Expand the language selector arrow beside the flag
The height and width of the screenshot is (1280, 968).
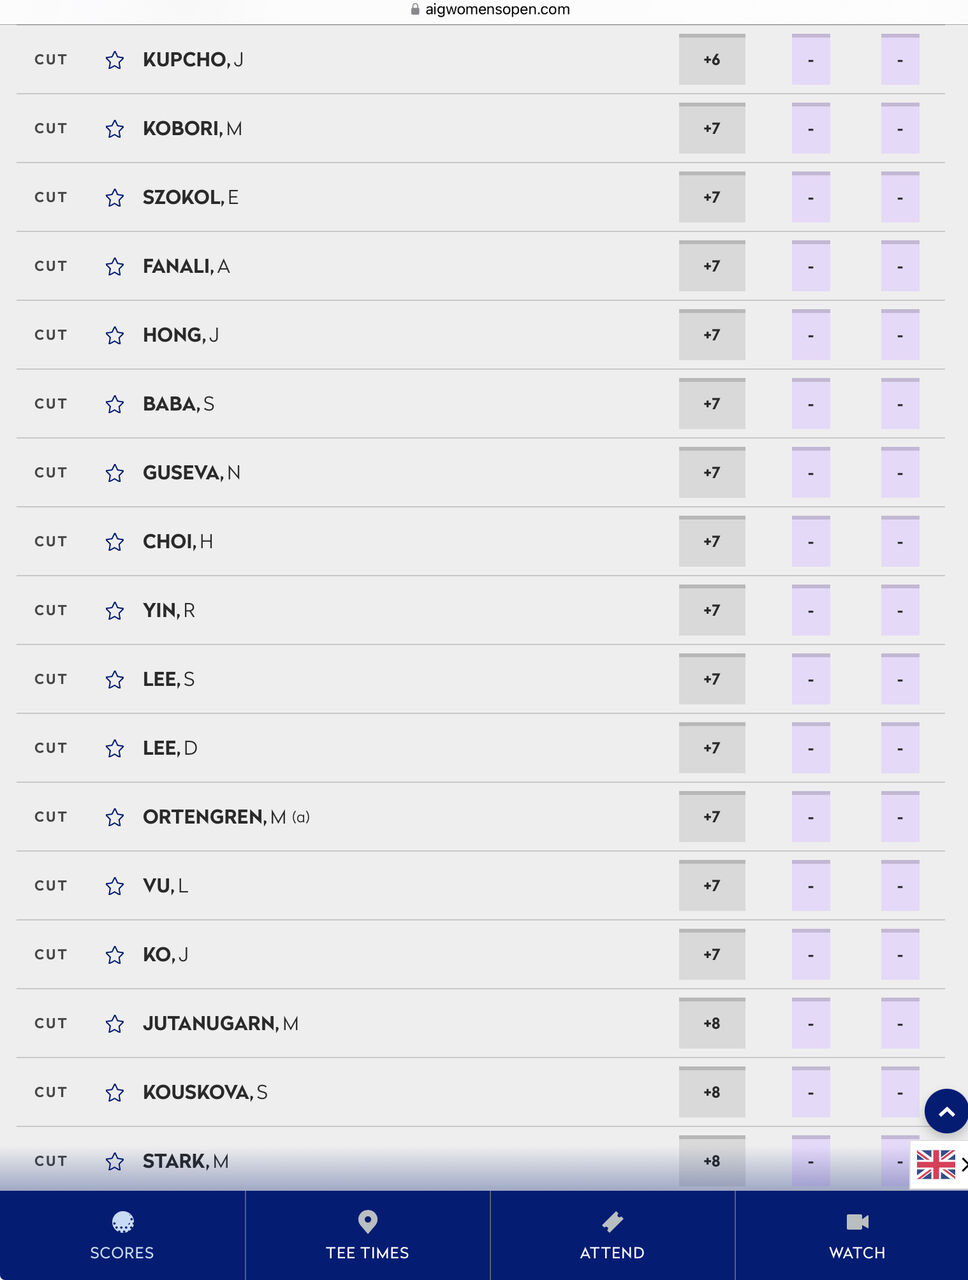click(964, 1165)
